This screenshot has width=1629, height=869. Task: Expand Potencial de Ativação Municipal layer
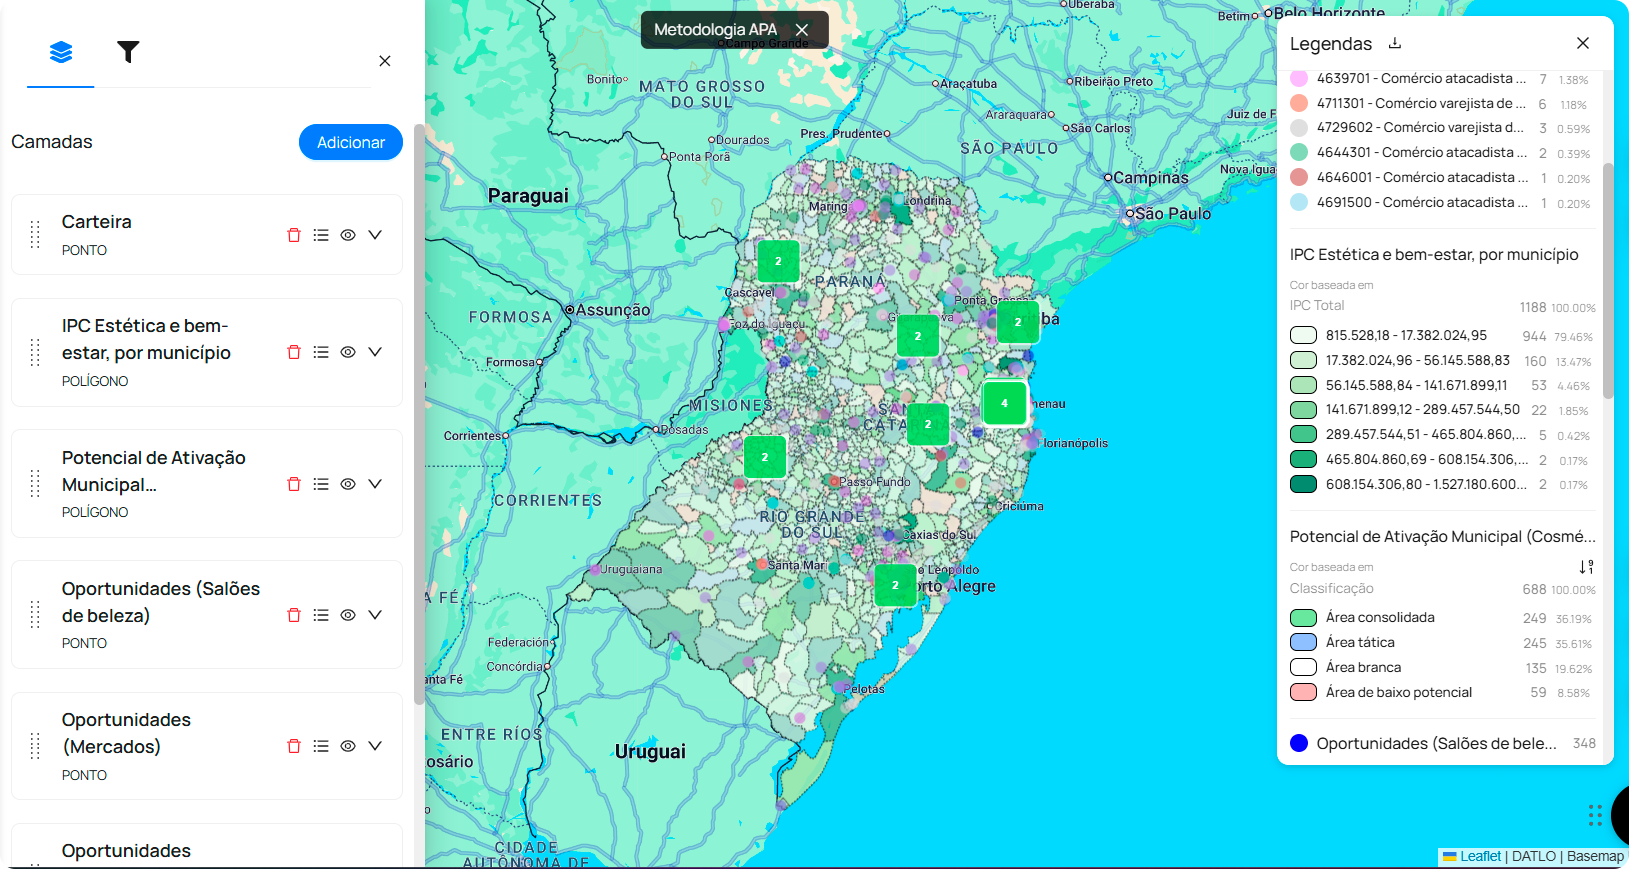click(x=375, y=484)
